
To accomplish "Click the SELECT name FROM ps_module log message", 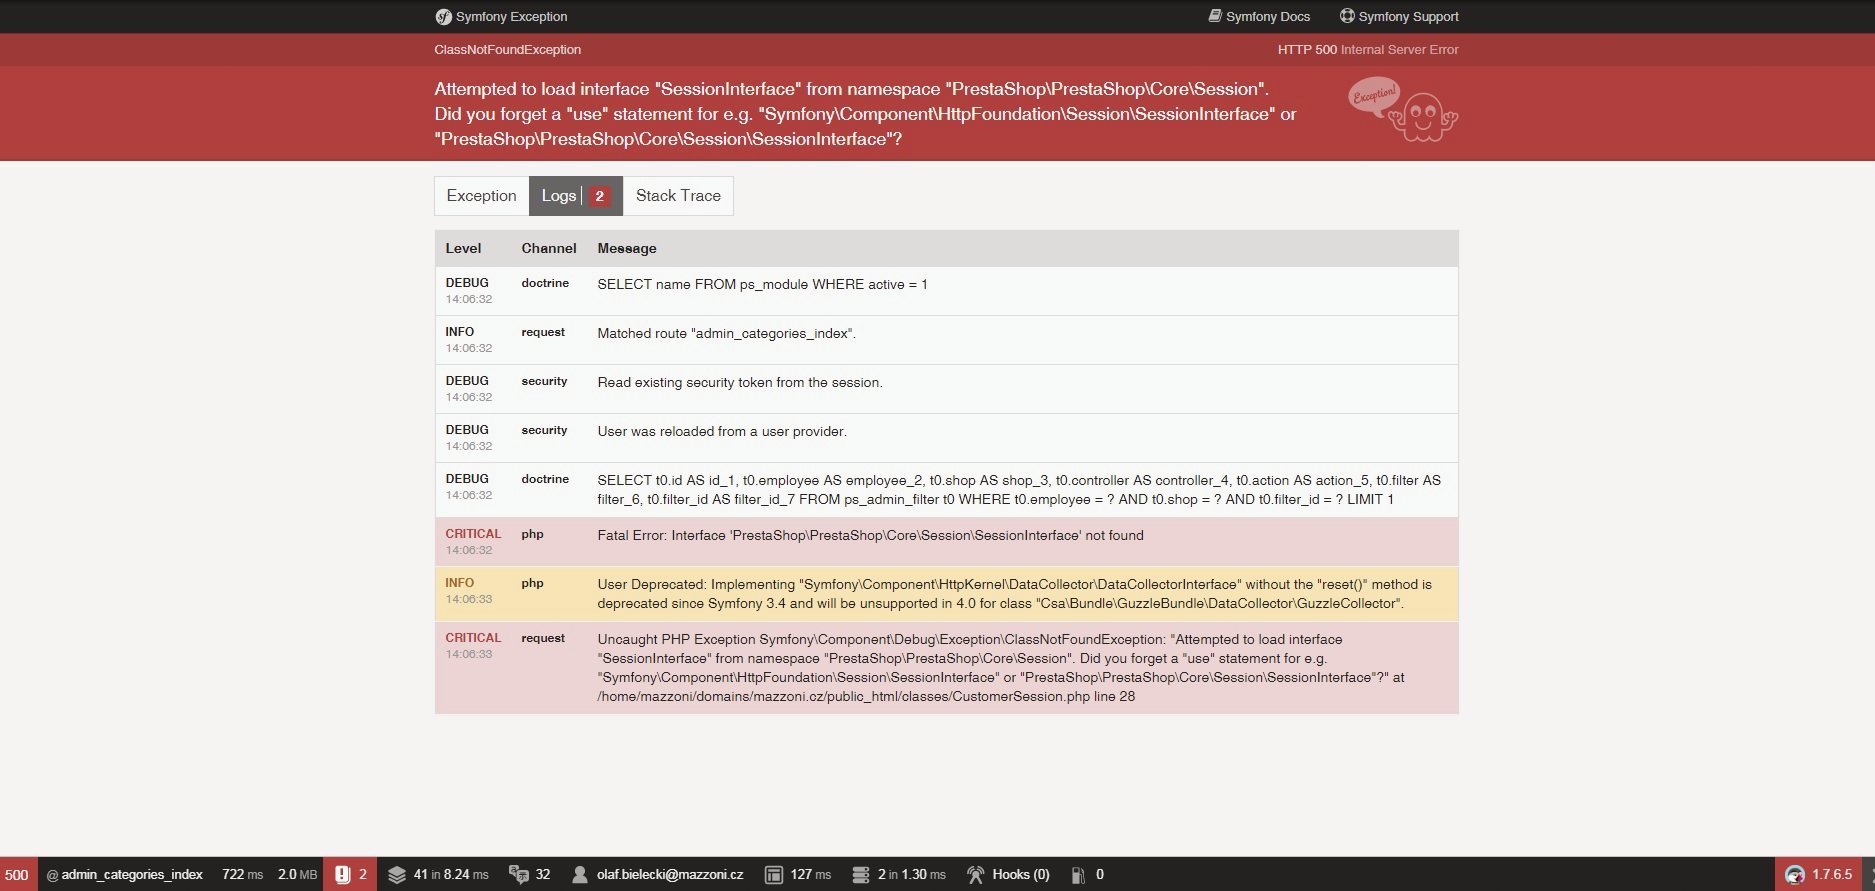I will [x=762, y=285].
